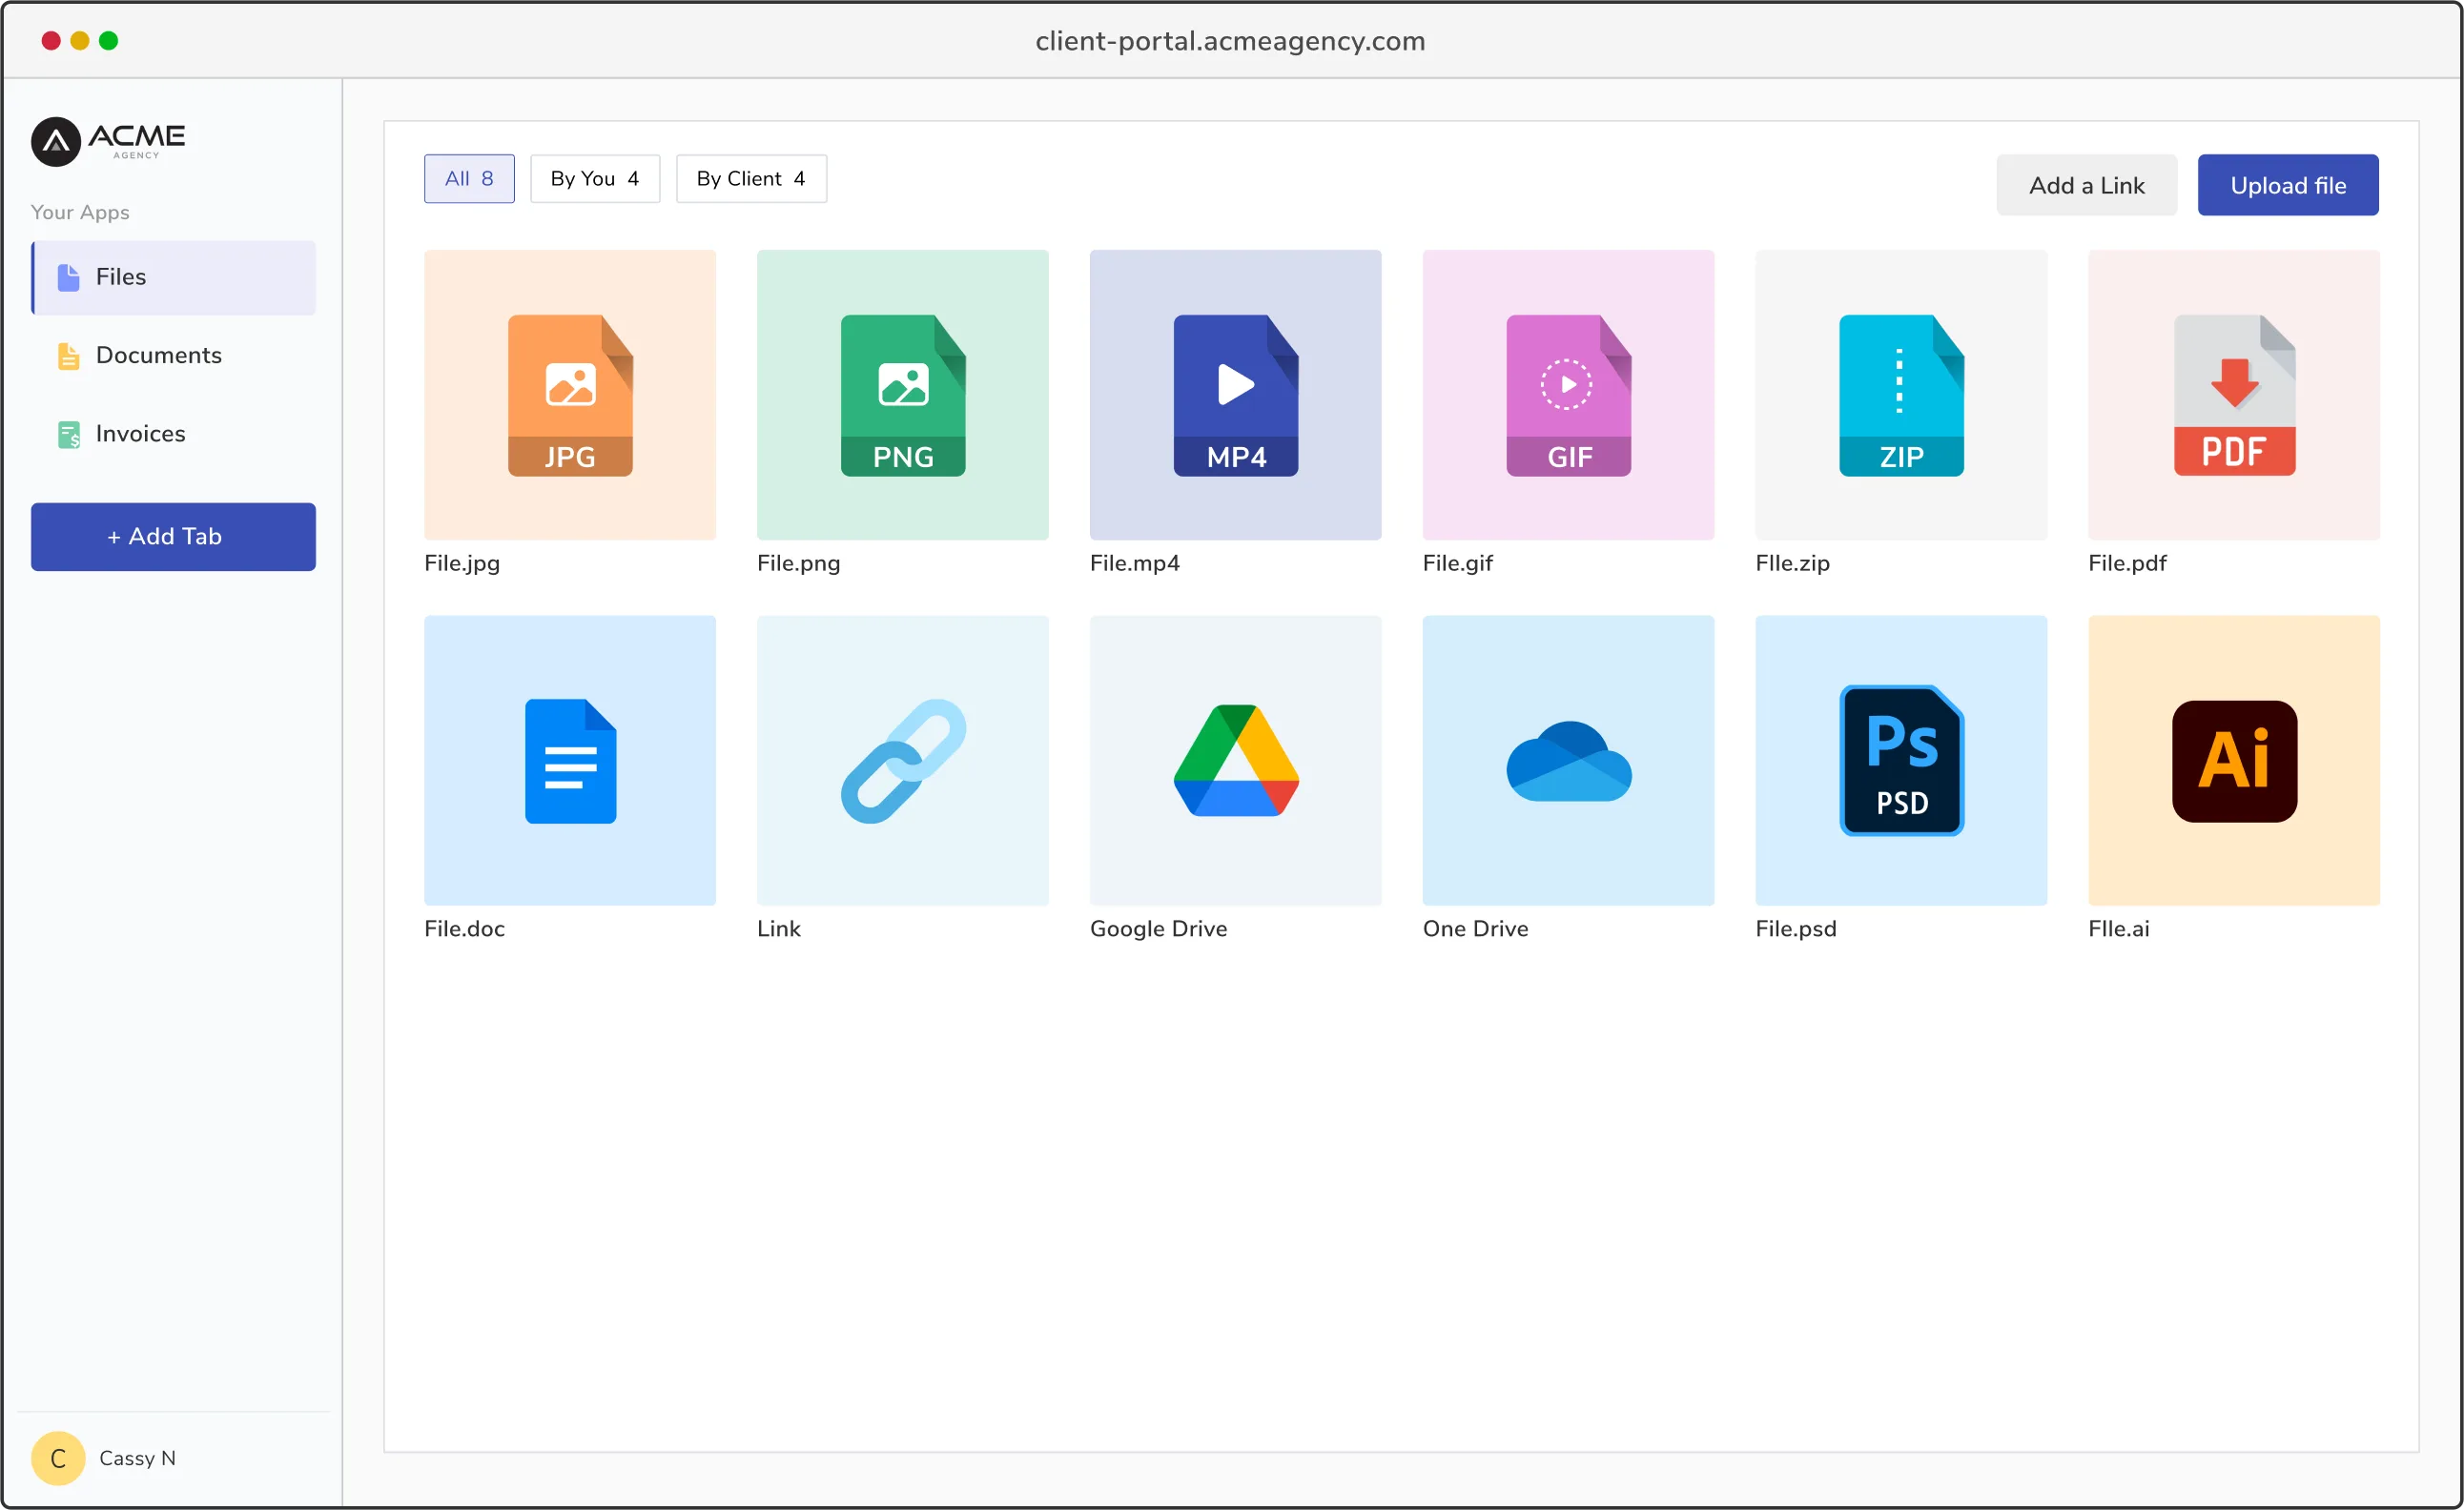This screenshot has height=1510, width=2464.
Task: Click the File.psd file name
Action: (1797, 929)
